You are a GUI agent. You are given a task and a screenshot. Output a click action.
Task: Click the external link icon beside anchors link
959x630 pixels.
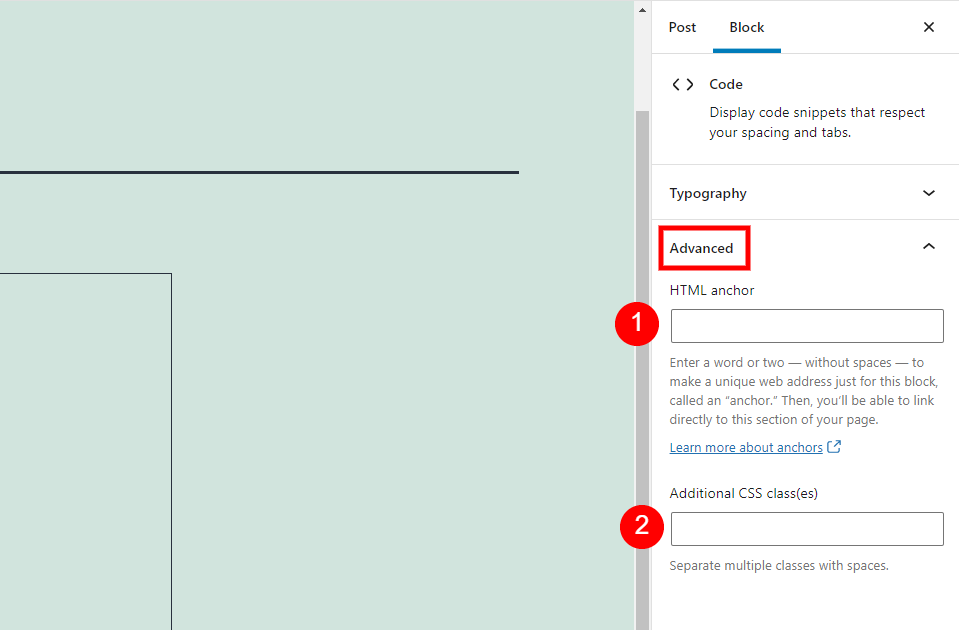(834, 447)
